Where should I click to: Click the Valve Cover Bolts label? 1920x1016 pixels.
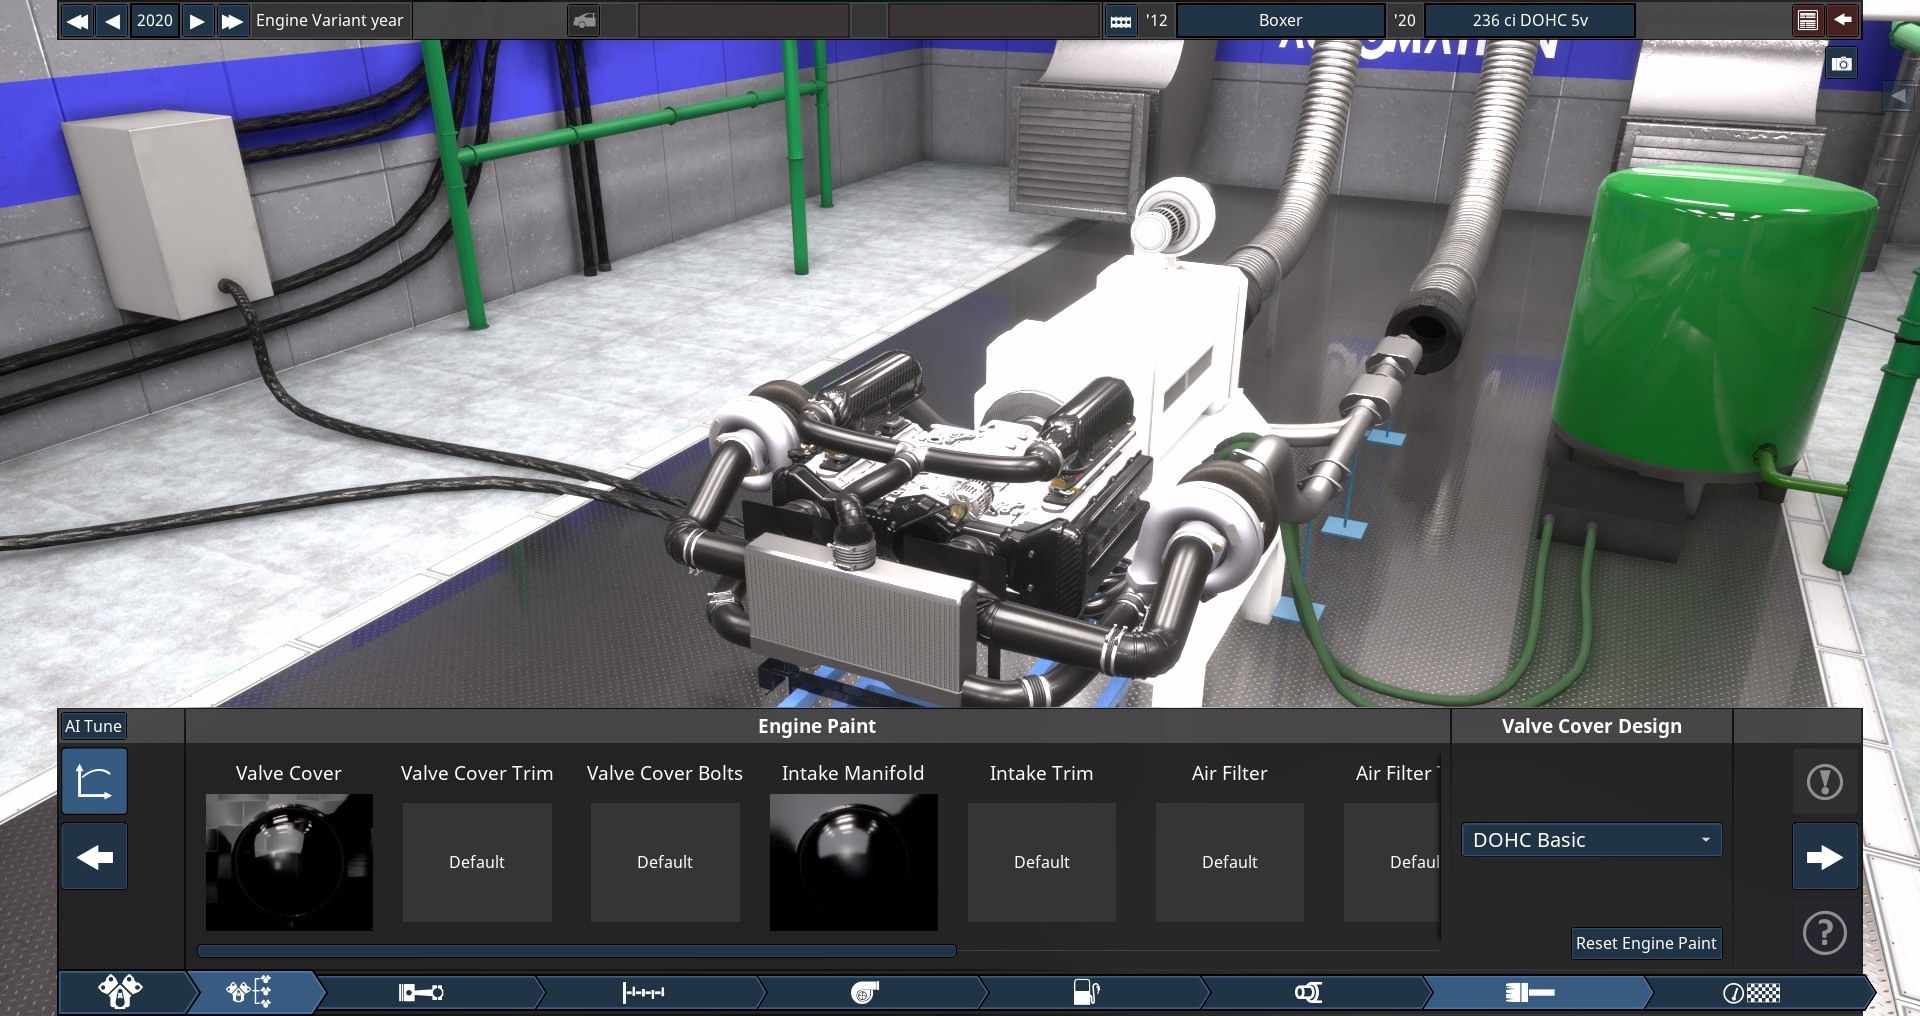[665, 773]
